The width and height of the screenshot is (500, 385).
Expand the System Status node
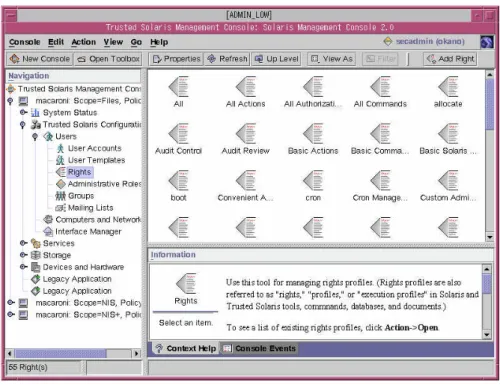coord(23,112)
